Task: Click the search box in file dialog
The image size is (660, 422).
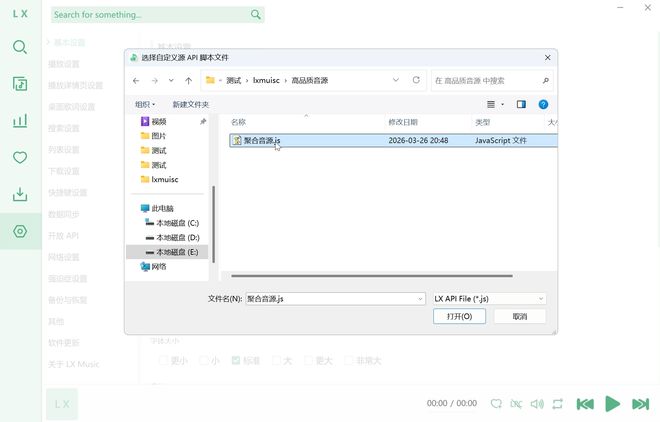Action: pyautogui.click(x=485, y=80)
